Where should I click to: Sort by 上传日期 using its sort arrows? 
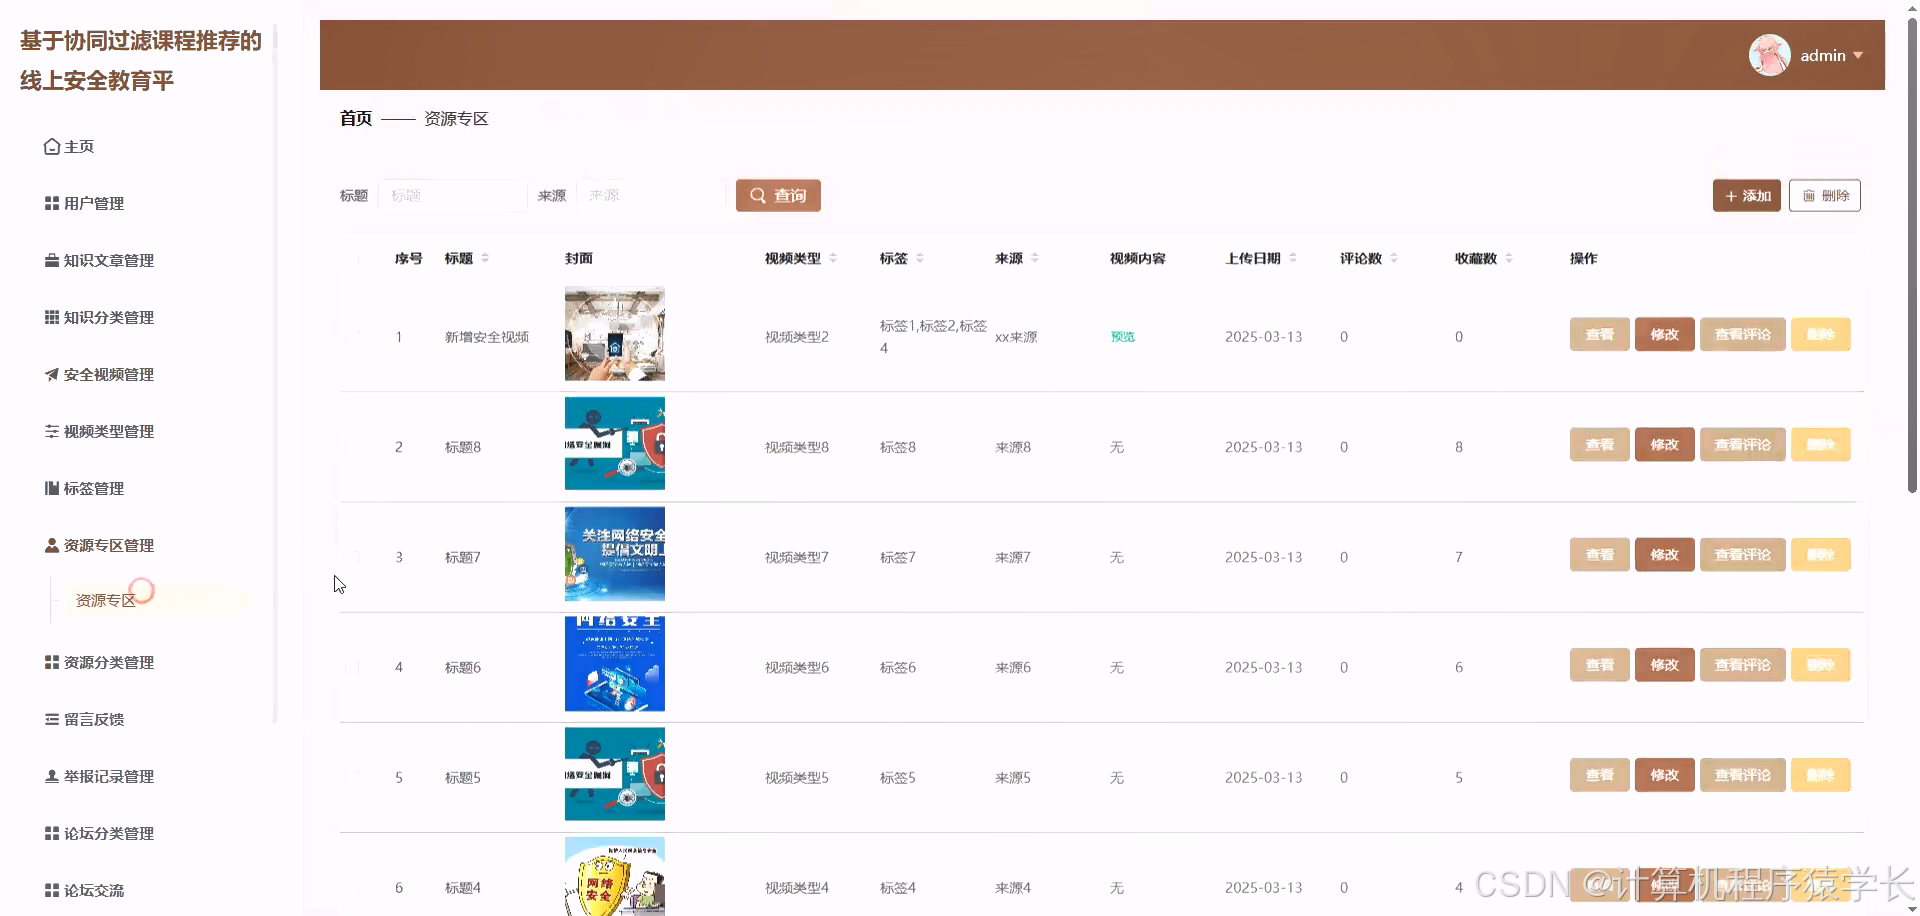(x=1294, y=257)
